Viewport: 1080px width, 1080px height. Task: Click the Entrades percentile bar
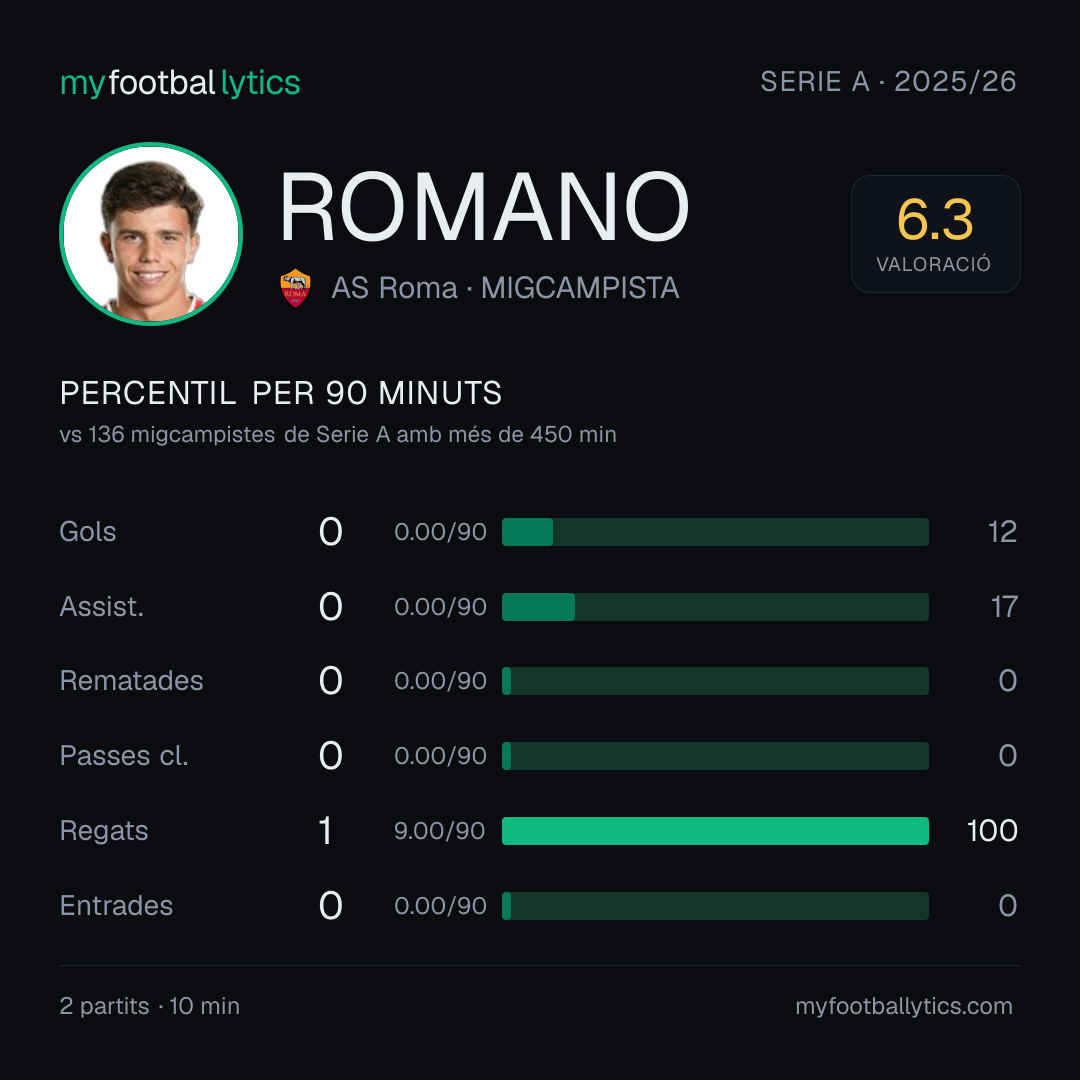pyautogui.click(x=715, y=906)
